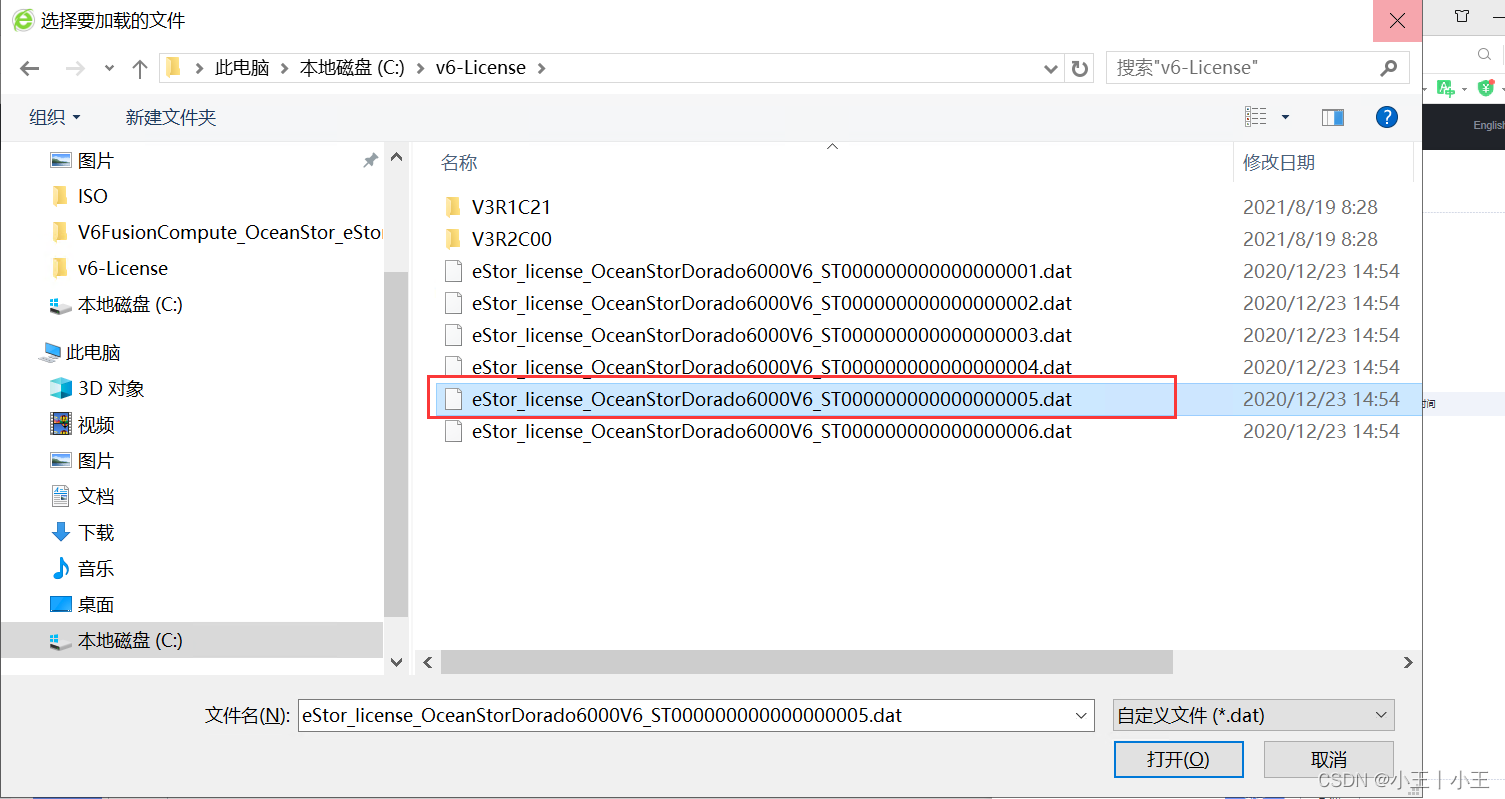Select 视频 in sidebar
Screen dimensions: 1505x799
(96, 424)
